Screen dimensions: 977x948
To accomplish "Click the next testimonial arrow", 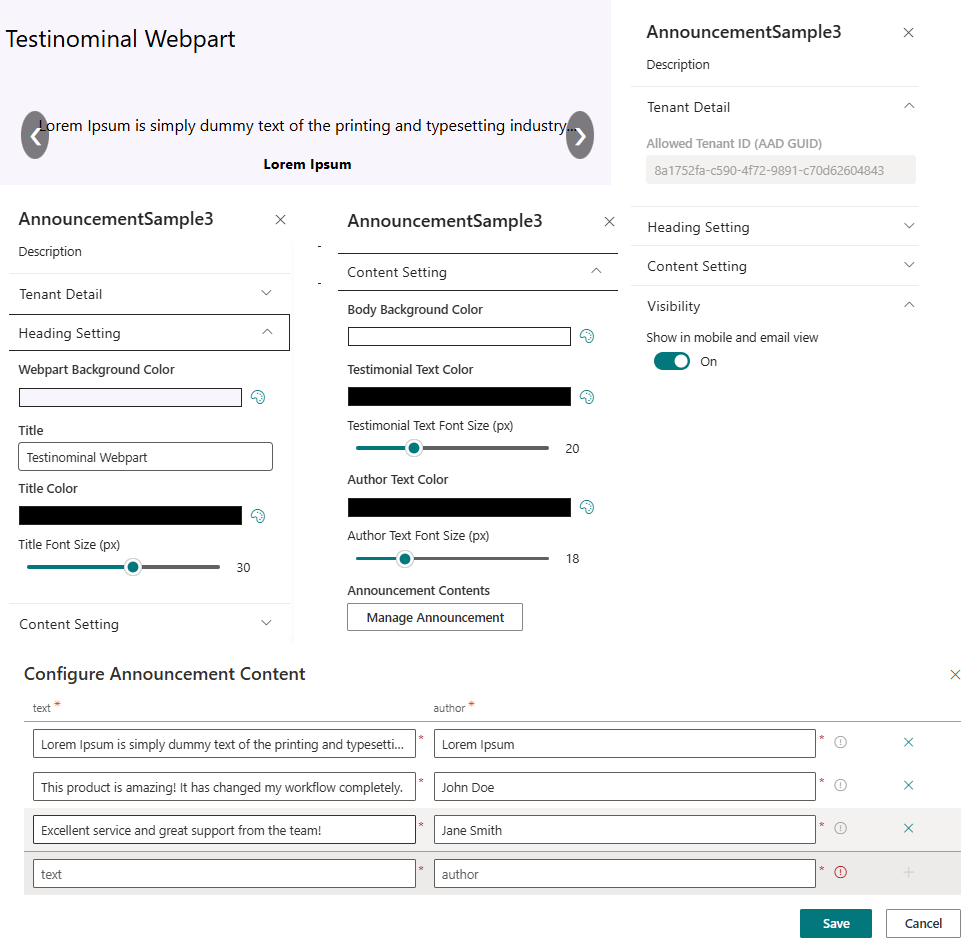I will (580, 135).
